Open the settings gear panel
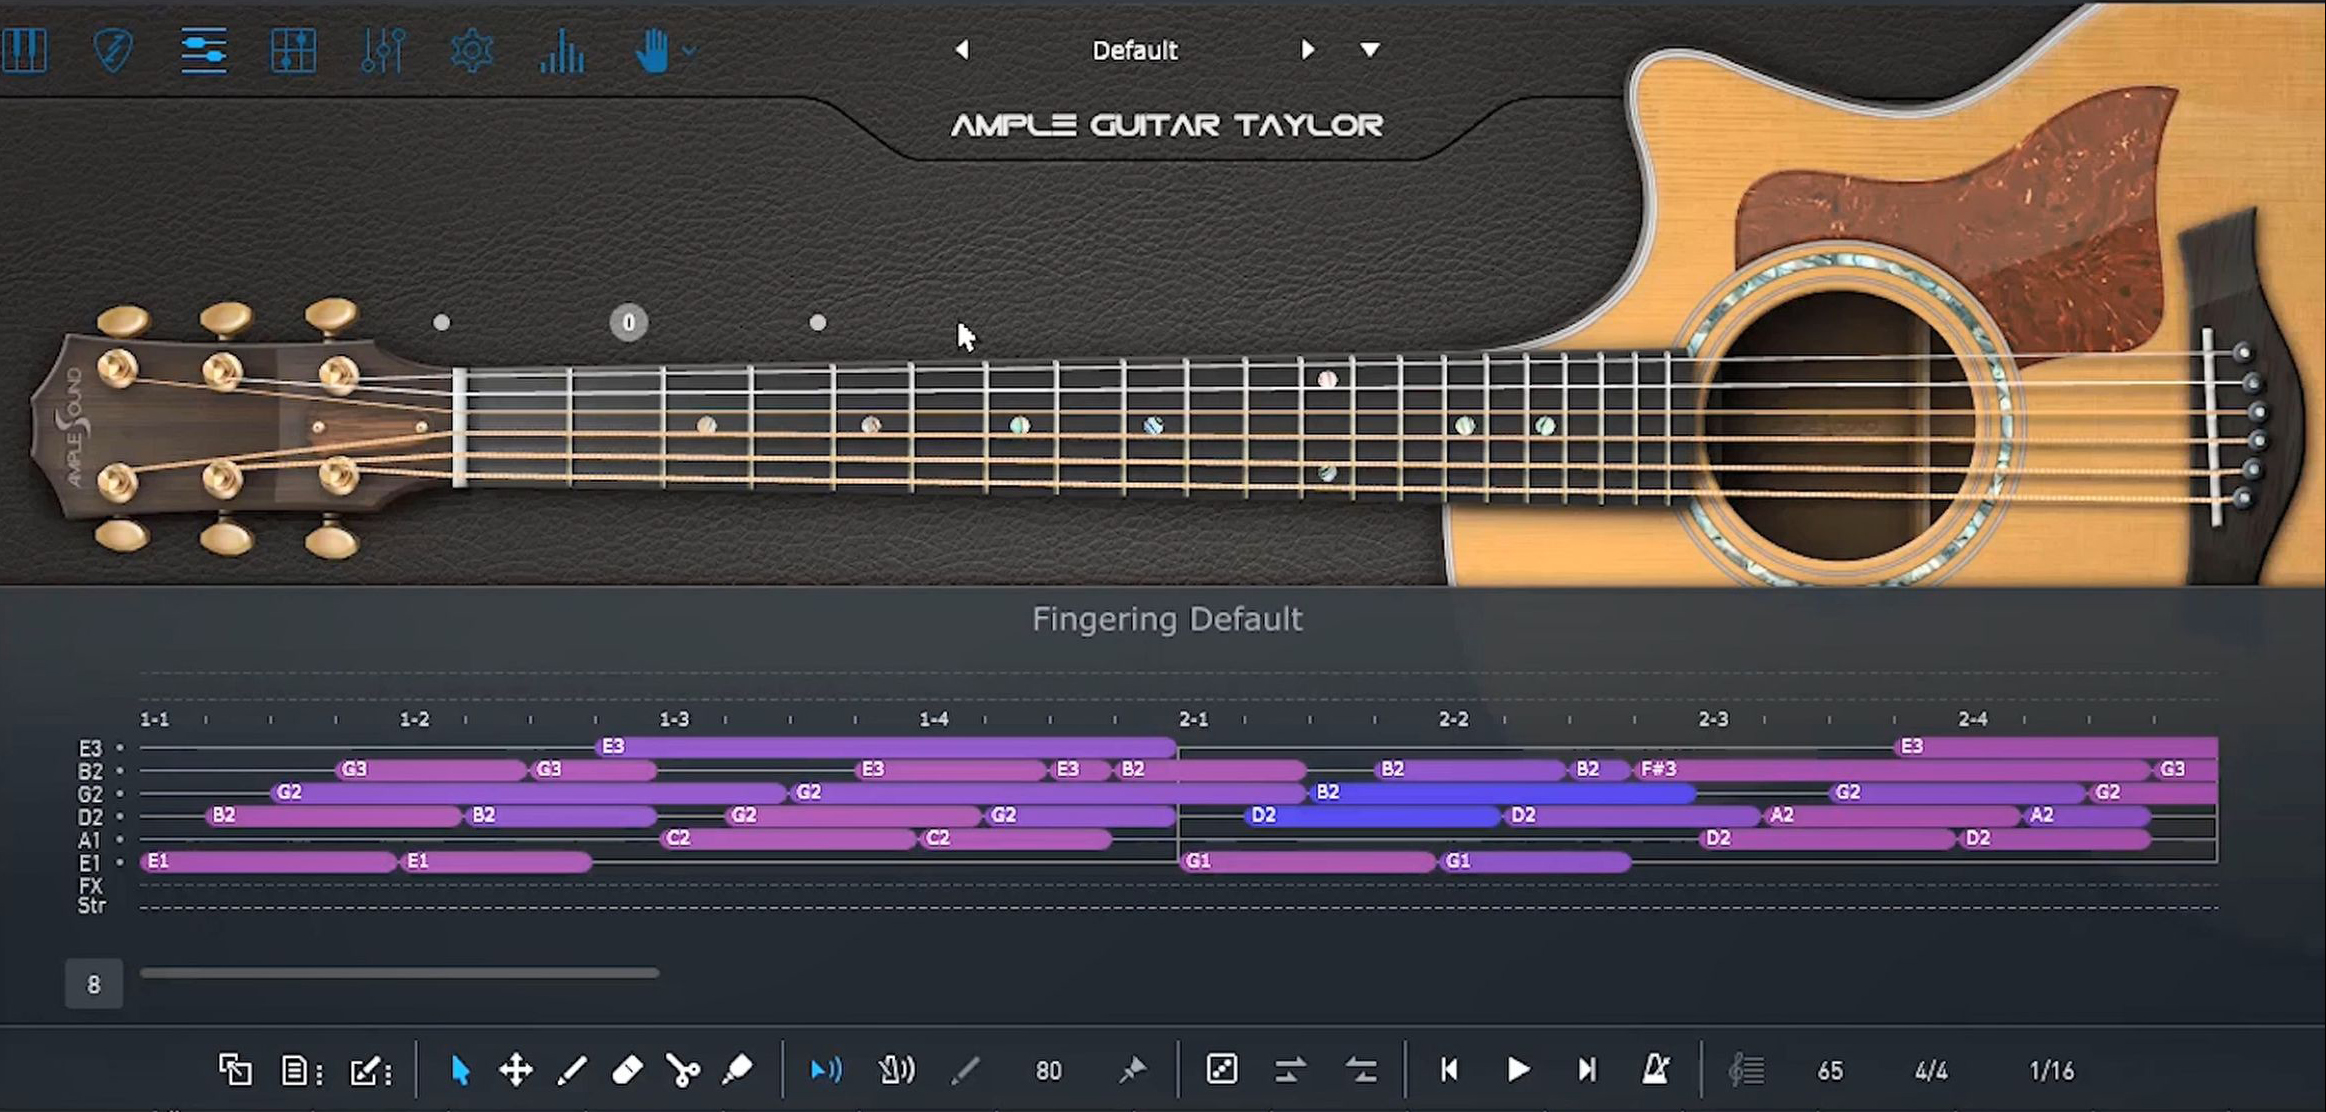2326x1112 pixels. 472,51
